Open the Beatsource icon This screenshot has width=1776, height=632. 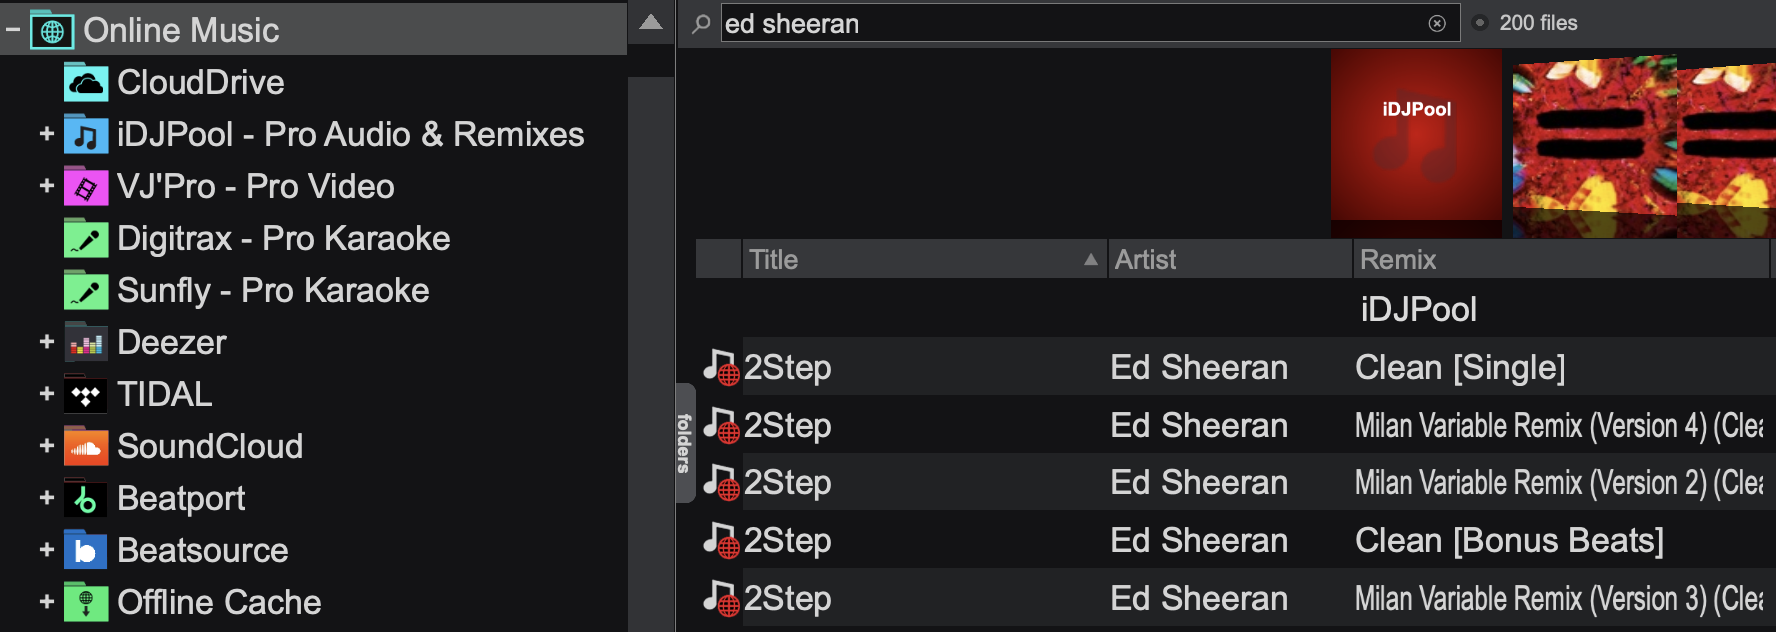[86, 551]
